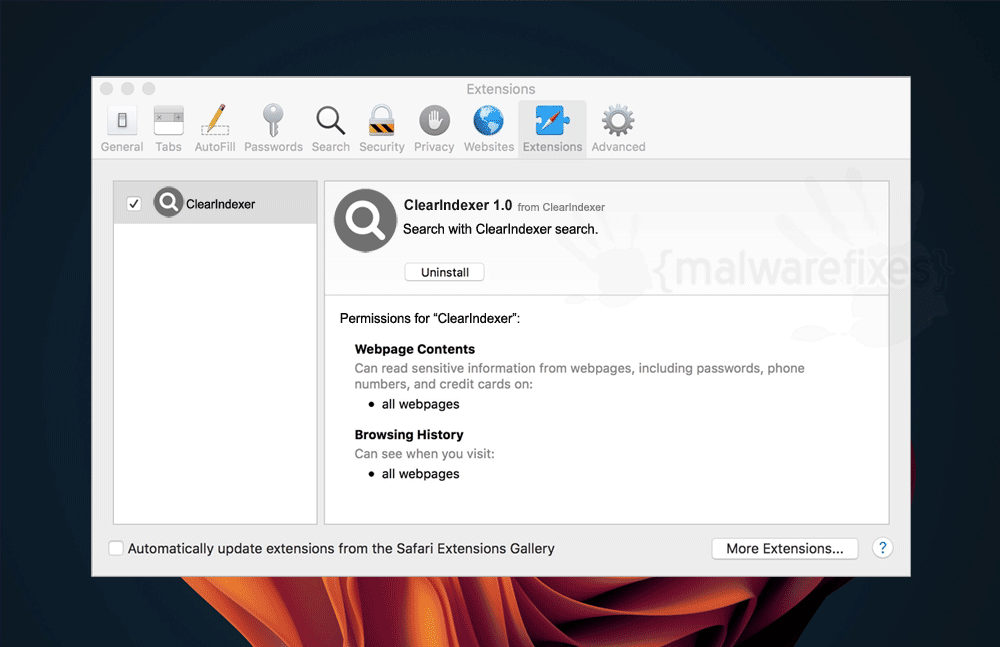Click the 'Browsing History' permission heading
Screen dimensions: 1000x647
[x=409, y=435]
